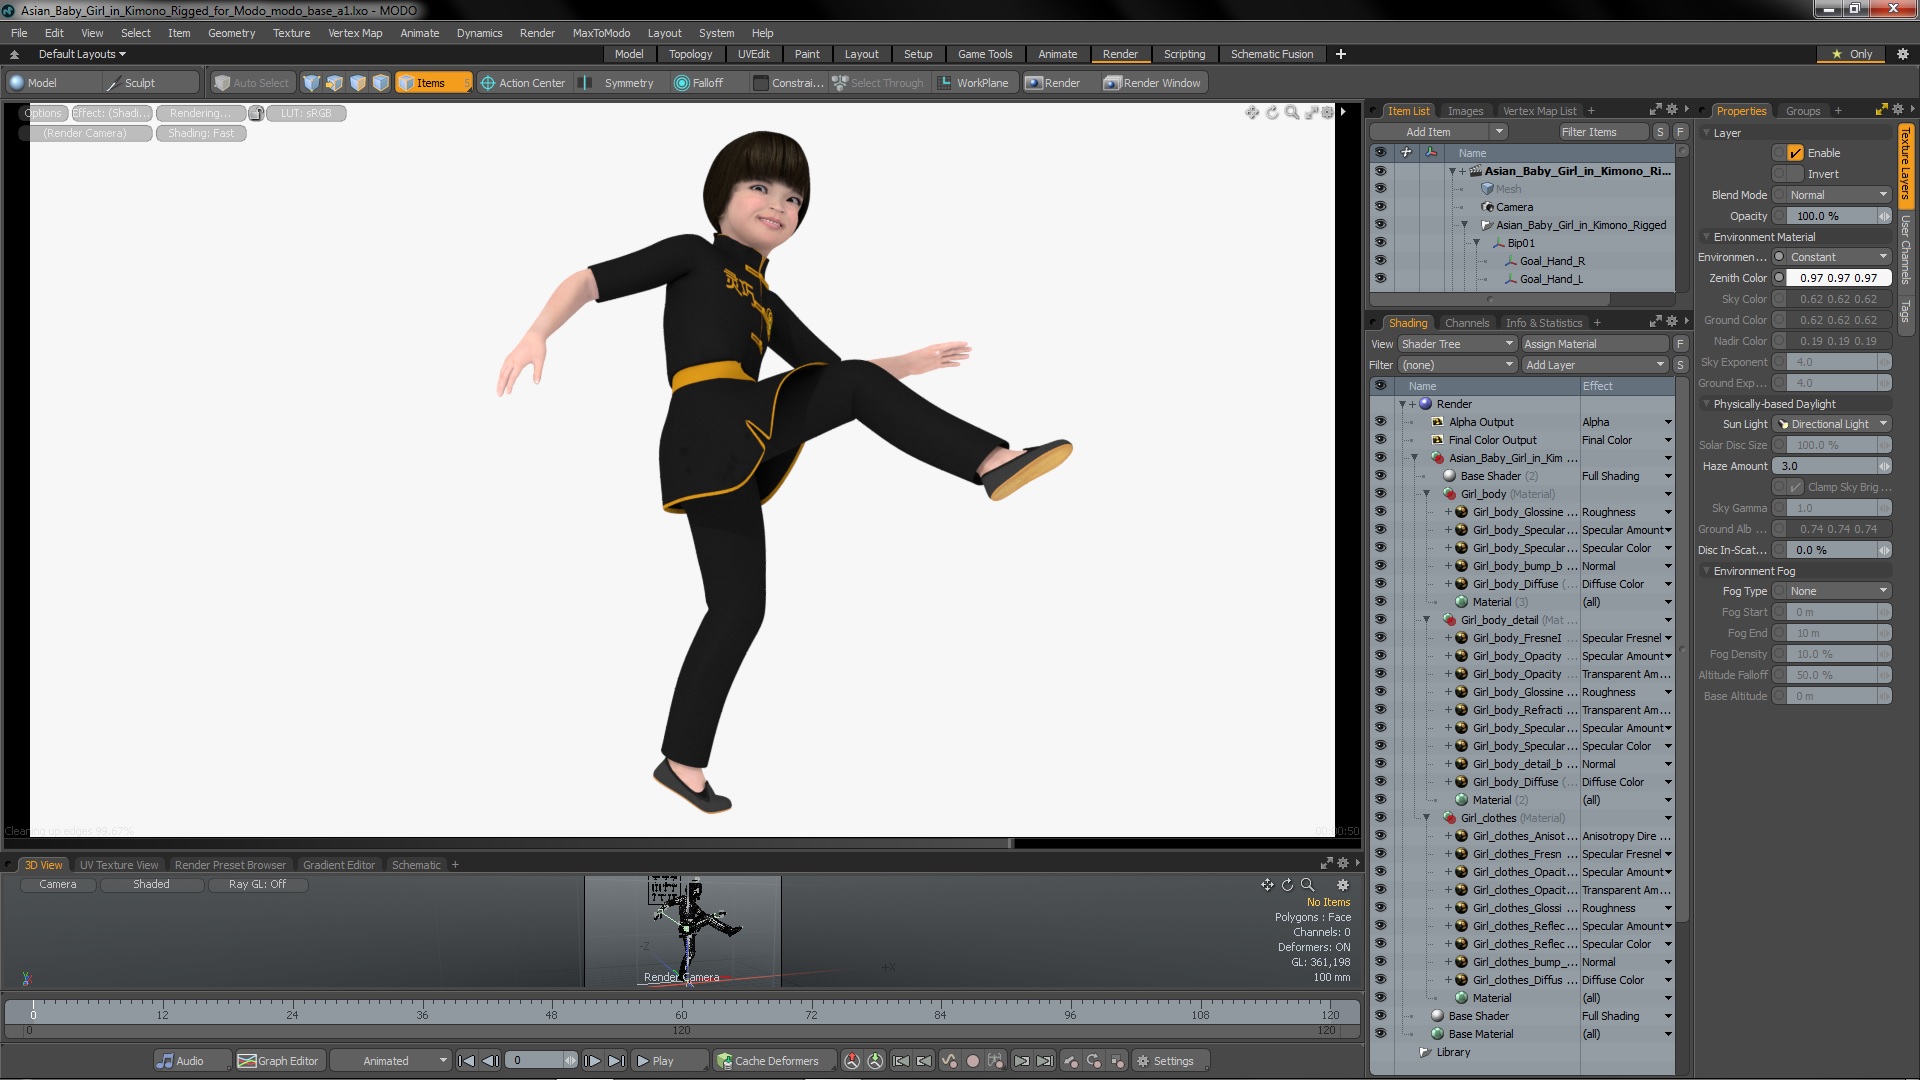Select Polygons selection mode icon
The image size is (1920, 1080).
pos(358,83)
